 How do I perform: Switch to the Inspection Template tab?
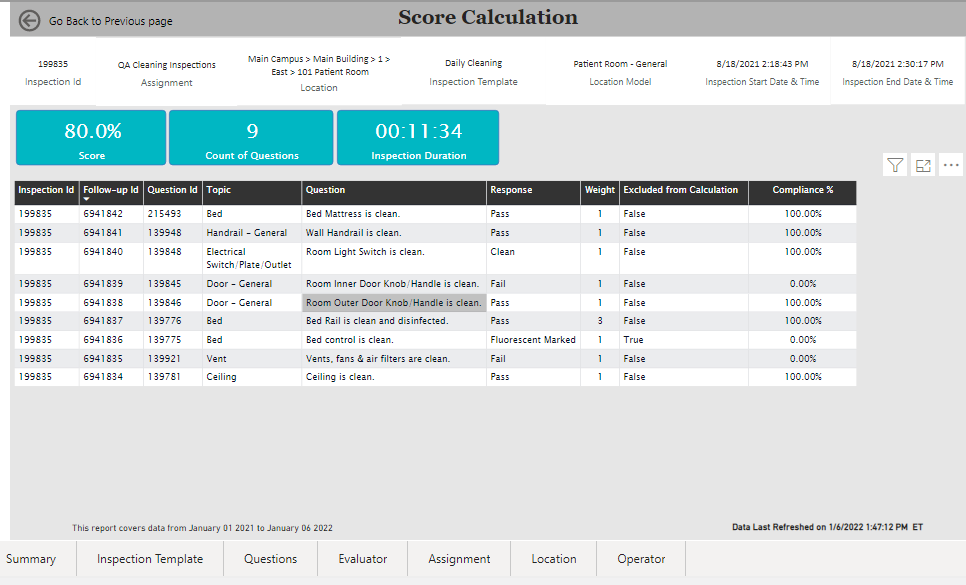coord(148,559)
